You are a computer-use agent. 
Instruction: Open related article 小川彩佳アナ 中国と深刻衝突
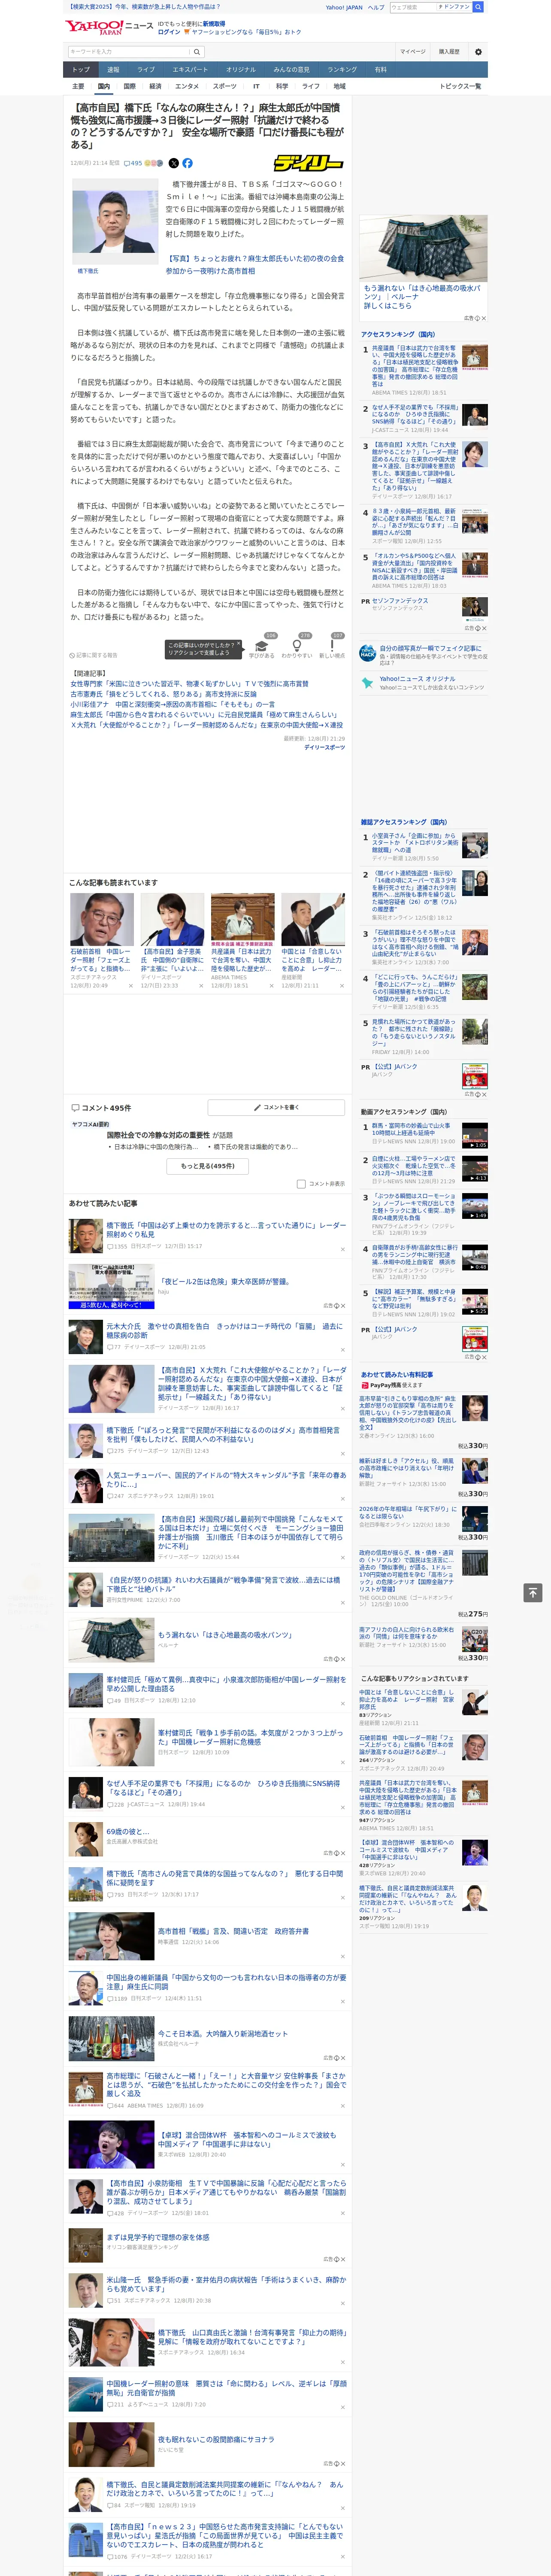click(172, 704)
